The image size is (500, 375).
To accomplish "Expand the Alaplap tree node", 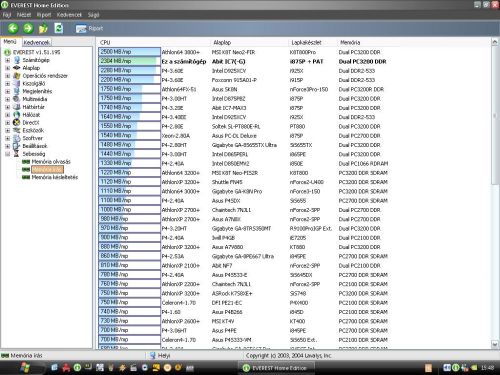I will point(7,68).
